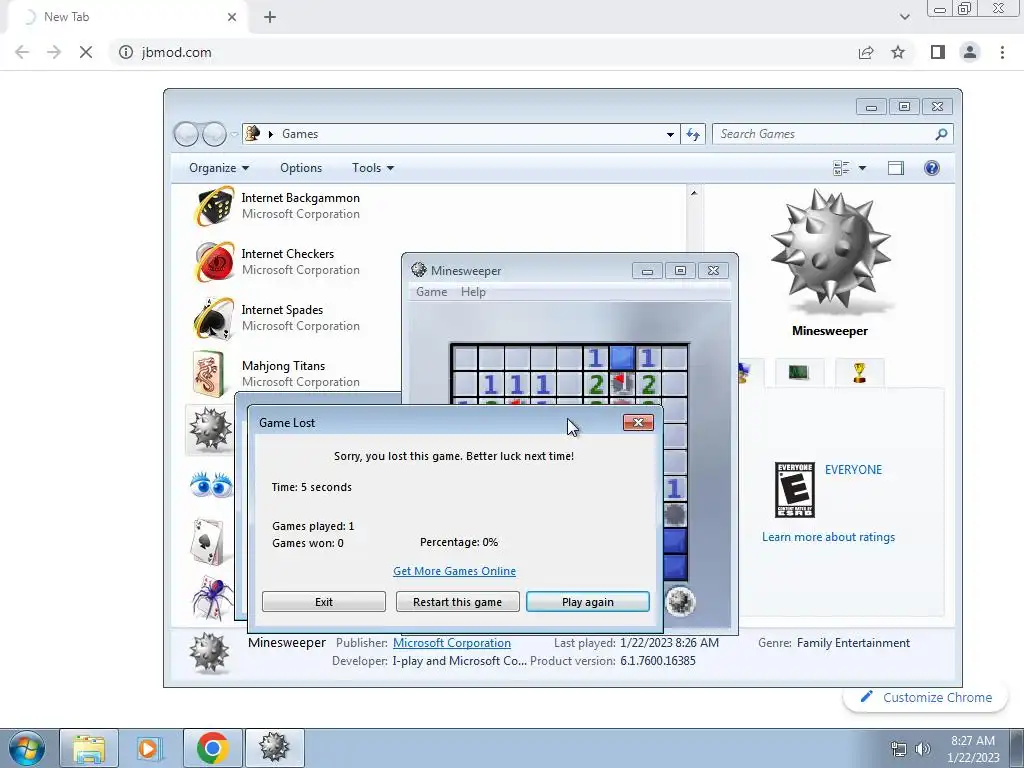
Task: Open the Purble Place eyes icon
Action: point(211,485)
